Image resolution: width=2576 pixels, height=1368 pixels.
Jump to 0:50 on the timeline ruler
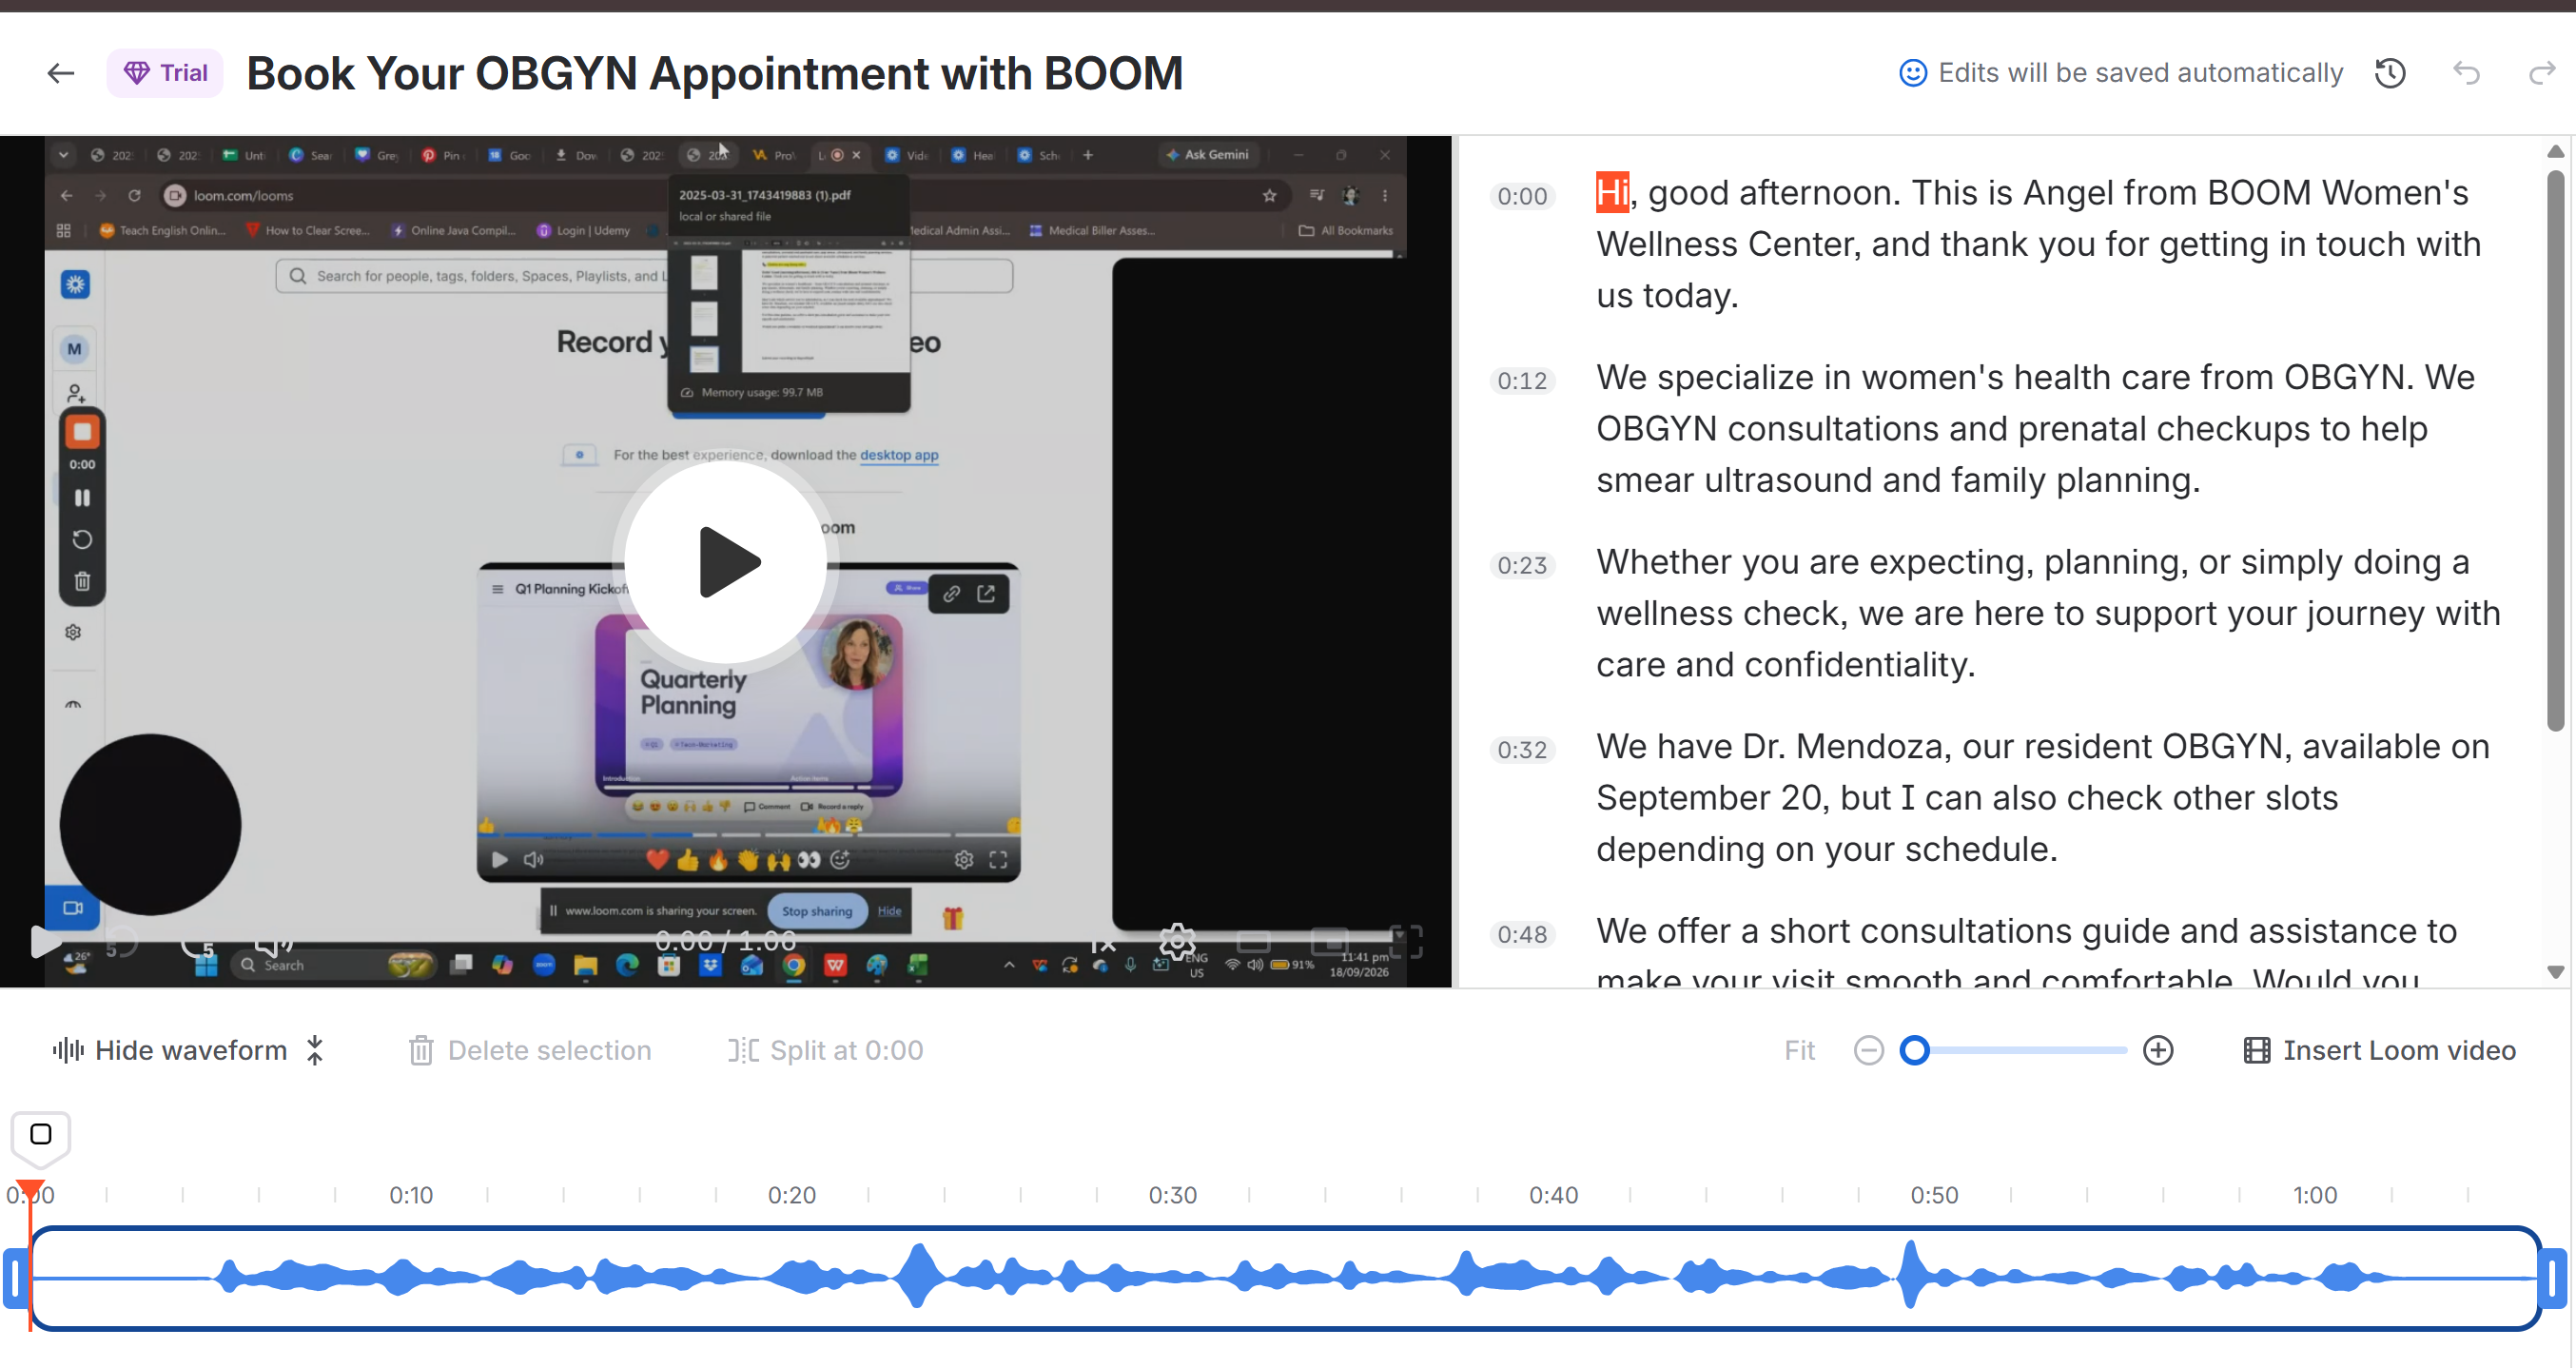[x=1934, y=1195]
